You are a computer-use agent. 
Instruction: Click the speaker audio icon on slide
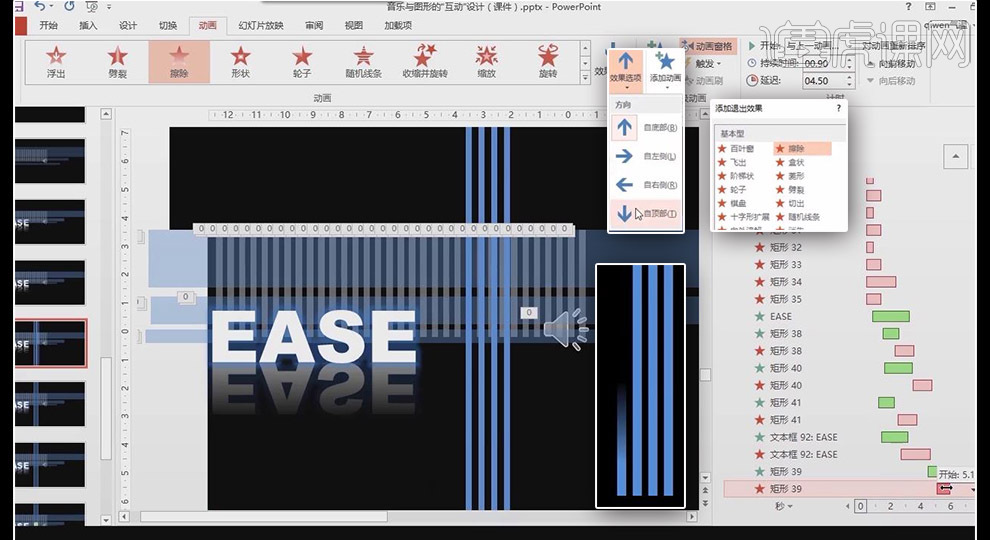[564, 330]
